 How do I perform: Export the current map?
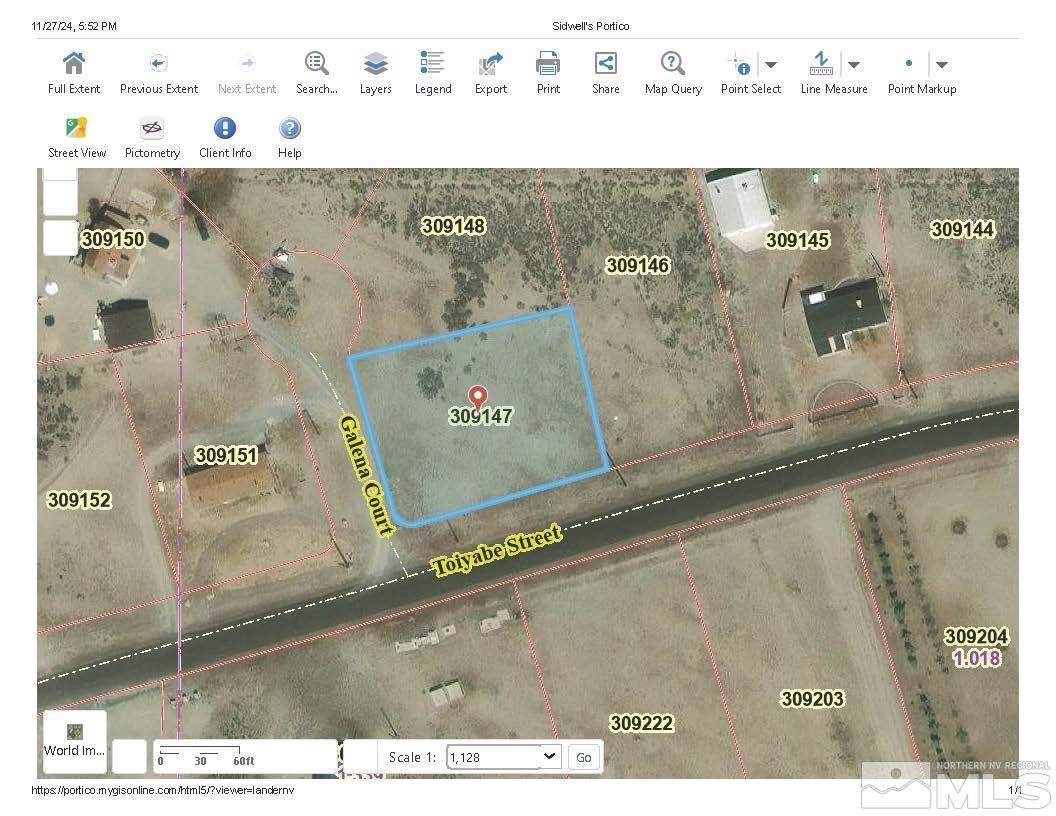pyautogui.click(x=490, y=65)
